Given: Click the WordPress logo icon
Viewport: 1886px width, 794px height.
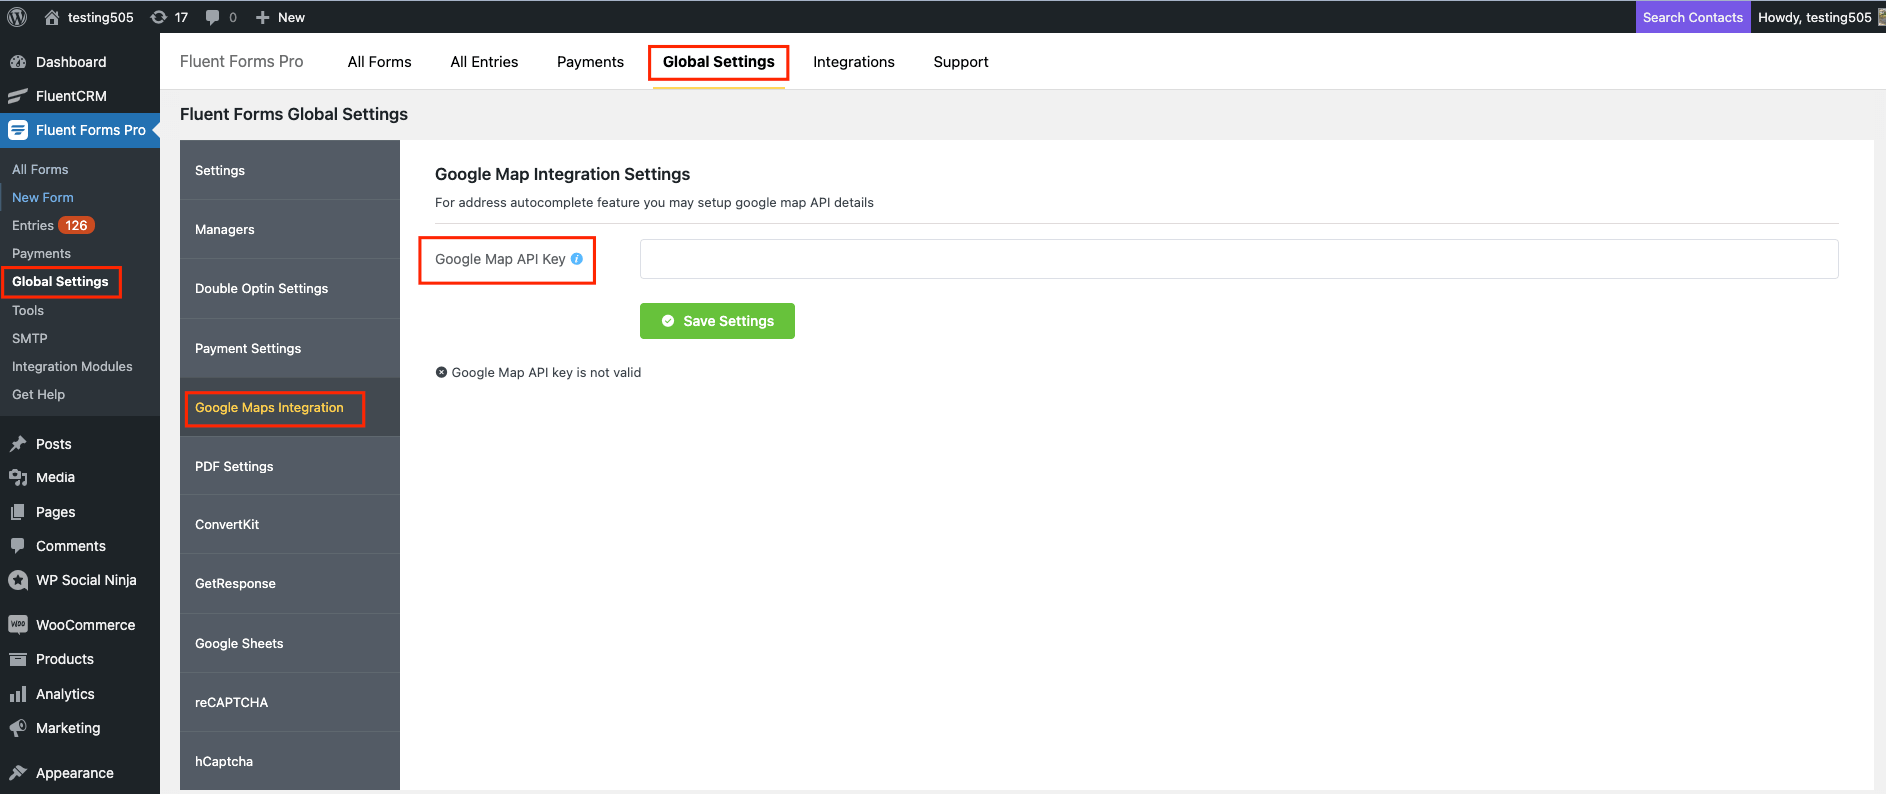Looking at the screenshot, I should [x=17, y=17].
